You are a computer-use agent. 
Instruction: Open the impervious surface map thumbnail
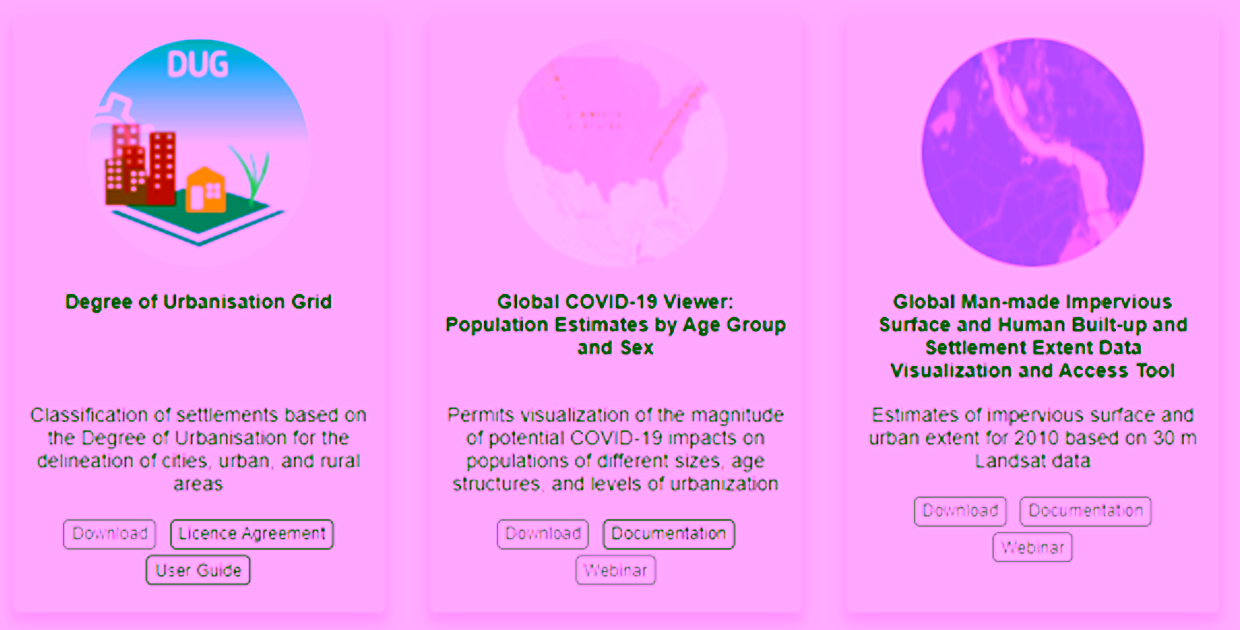click(1032, 152)
